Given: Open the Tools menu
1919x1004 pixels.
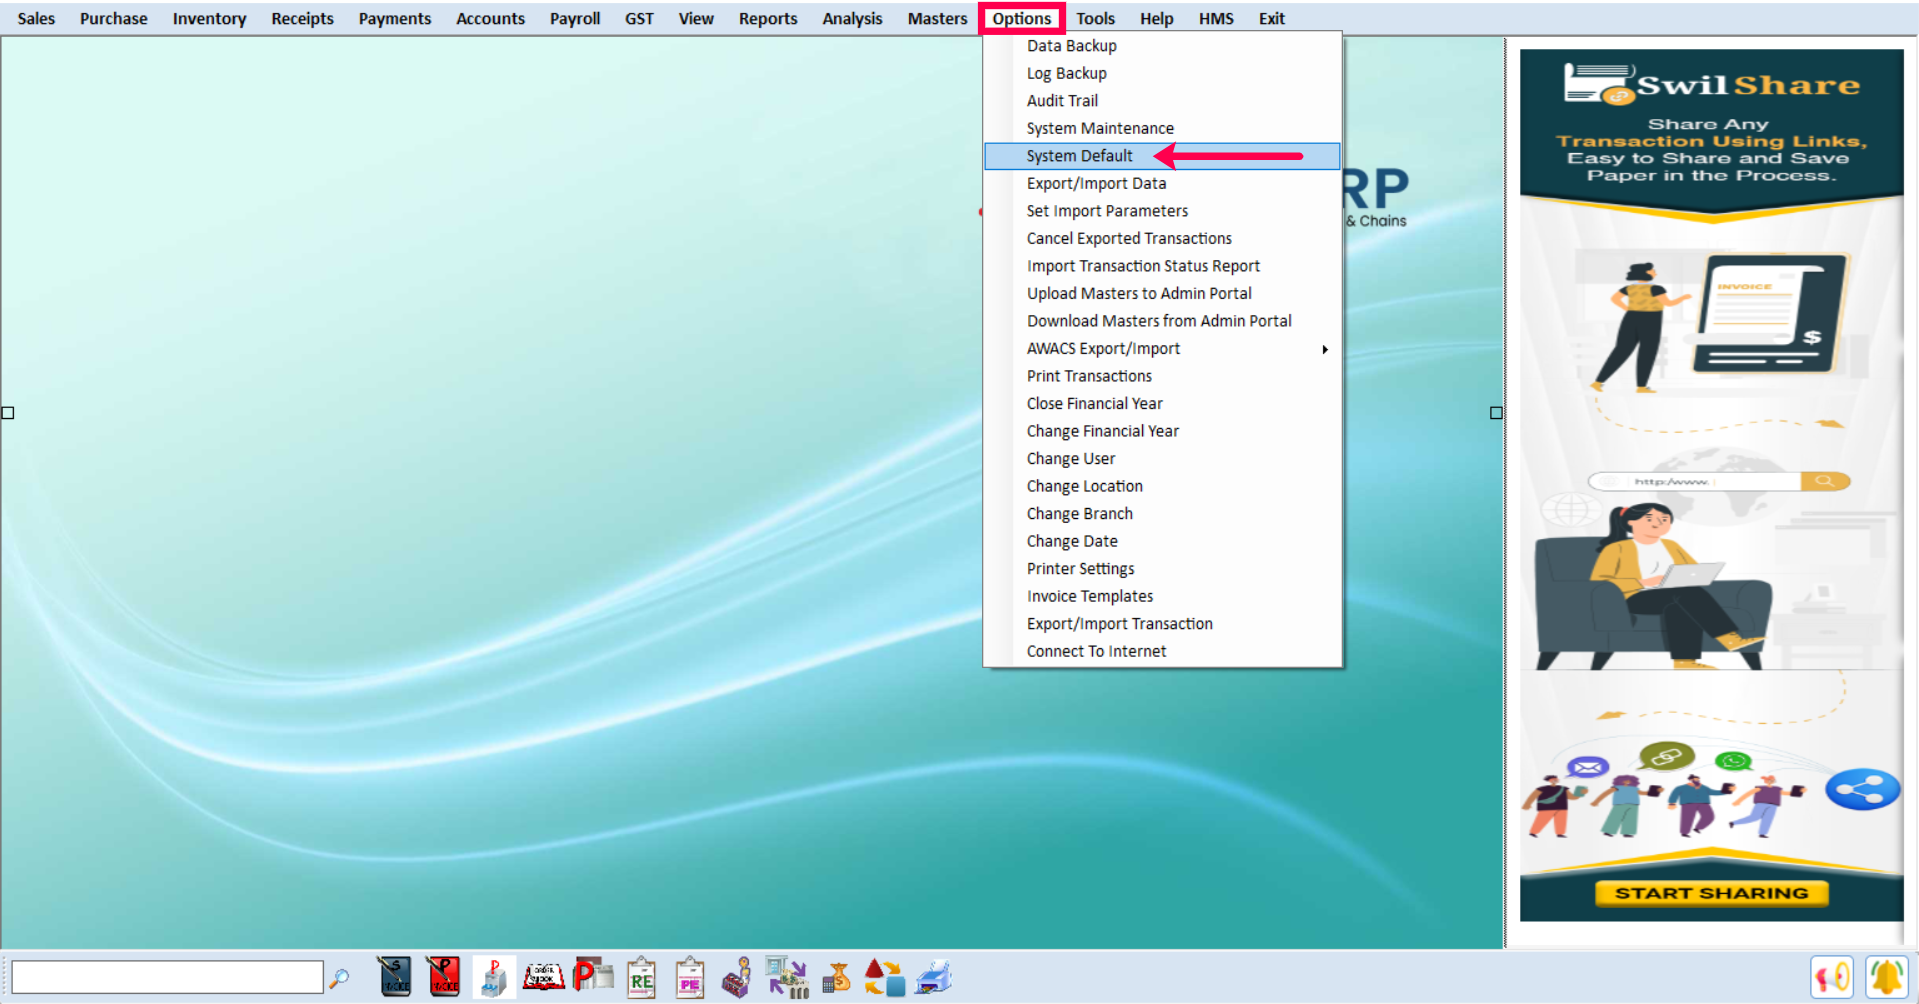Looking at the screenshot, I should 1094,19.
